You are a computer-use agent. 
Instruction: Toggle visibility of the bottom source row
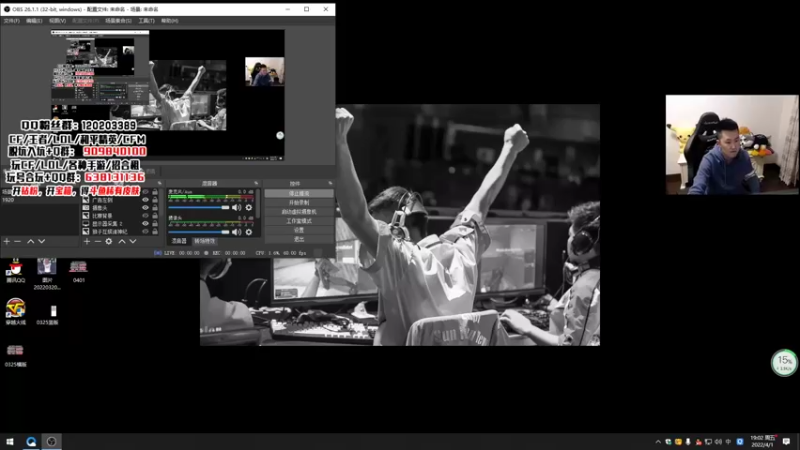click(145, 232)
